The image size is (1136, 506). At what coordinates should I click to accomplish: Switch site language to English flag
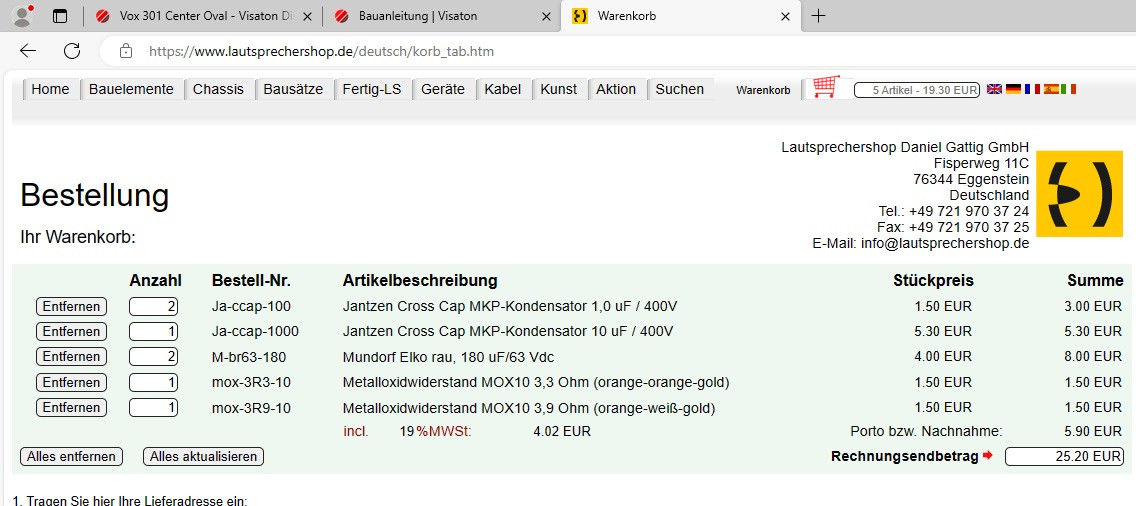pyautogui.click(x=994, y=89)
